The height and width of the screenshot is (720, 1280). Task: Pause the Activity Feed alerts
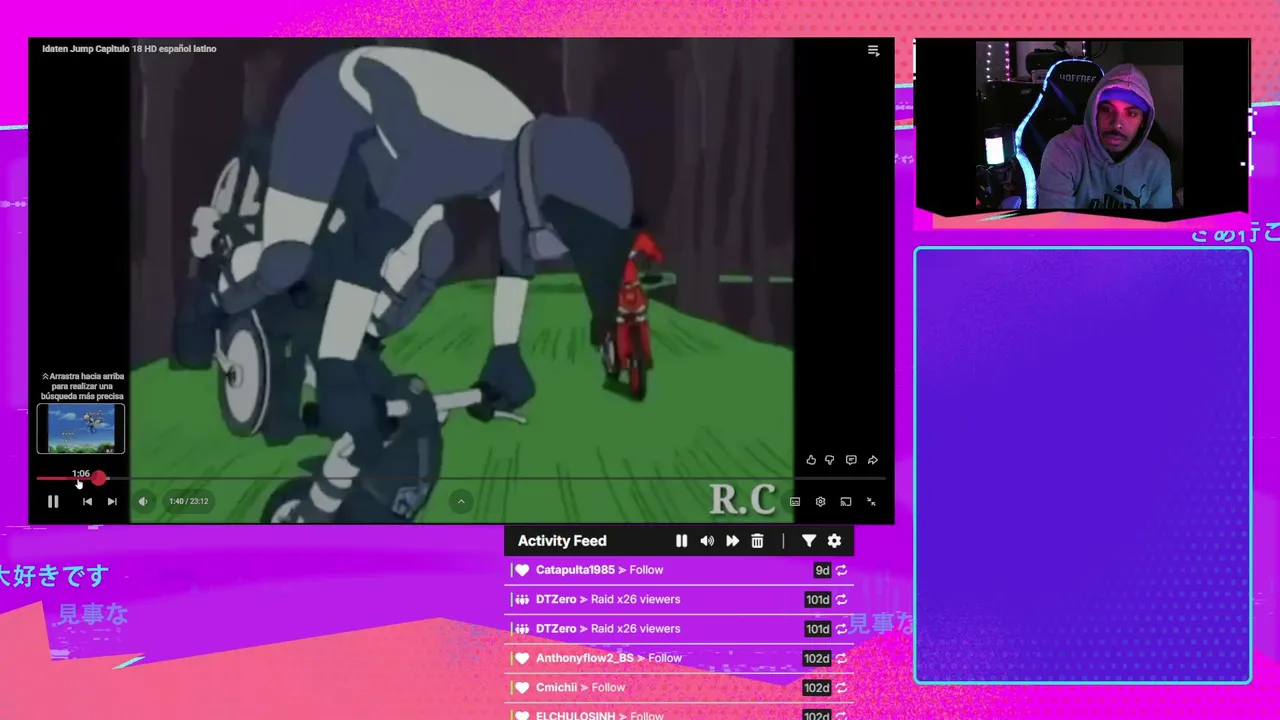[x=681, y=541]
